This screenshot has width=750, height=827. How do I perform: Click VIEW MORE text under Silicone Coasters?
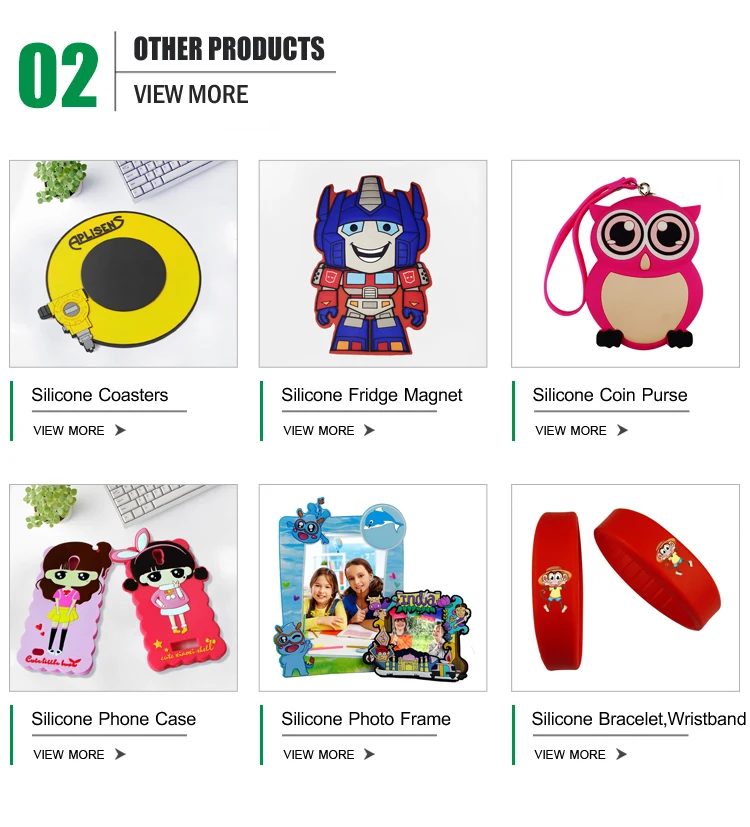[x=69, y=430]
